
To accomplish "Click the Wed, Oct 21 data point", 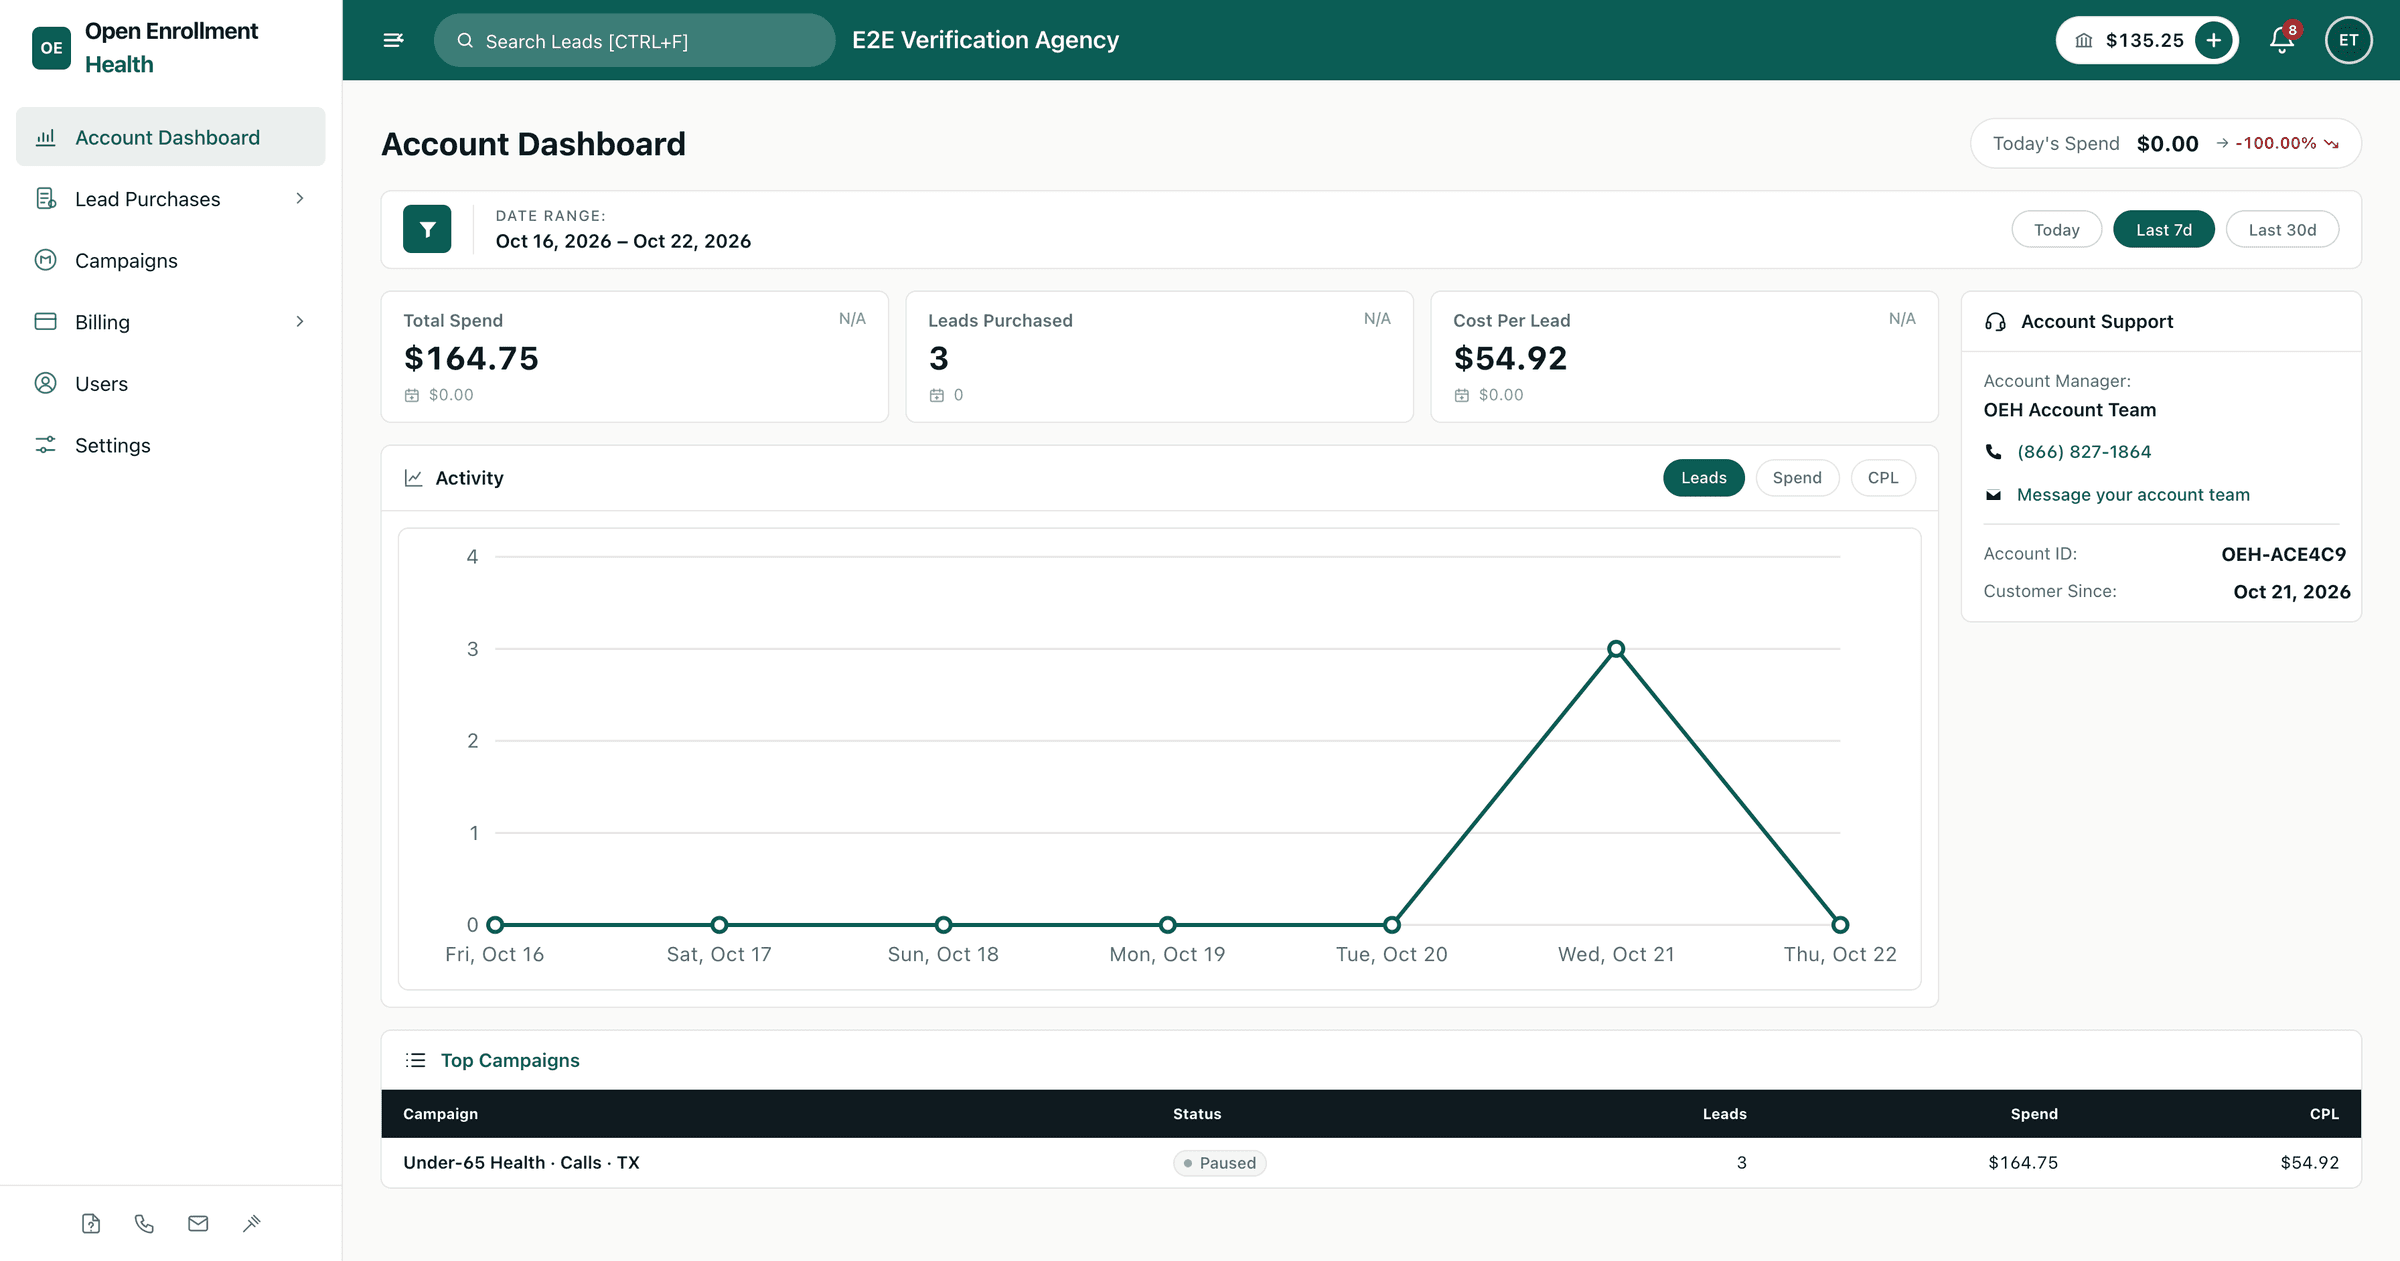I will [x=1616, y=649].
